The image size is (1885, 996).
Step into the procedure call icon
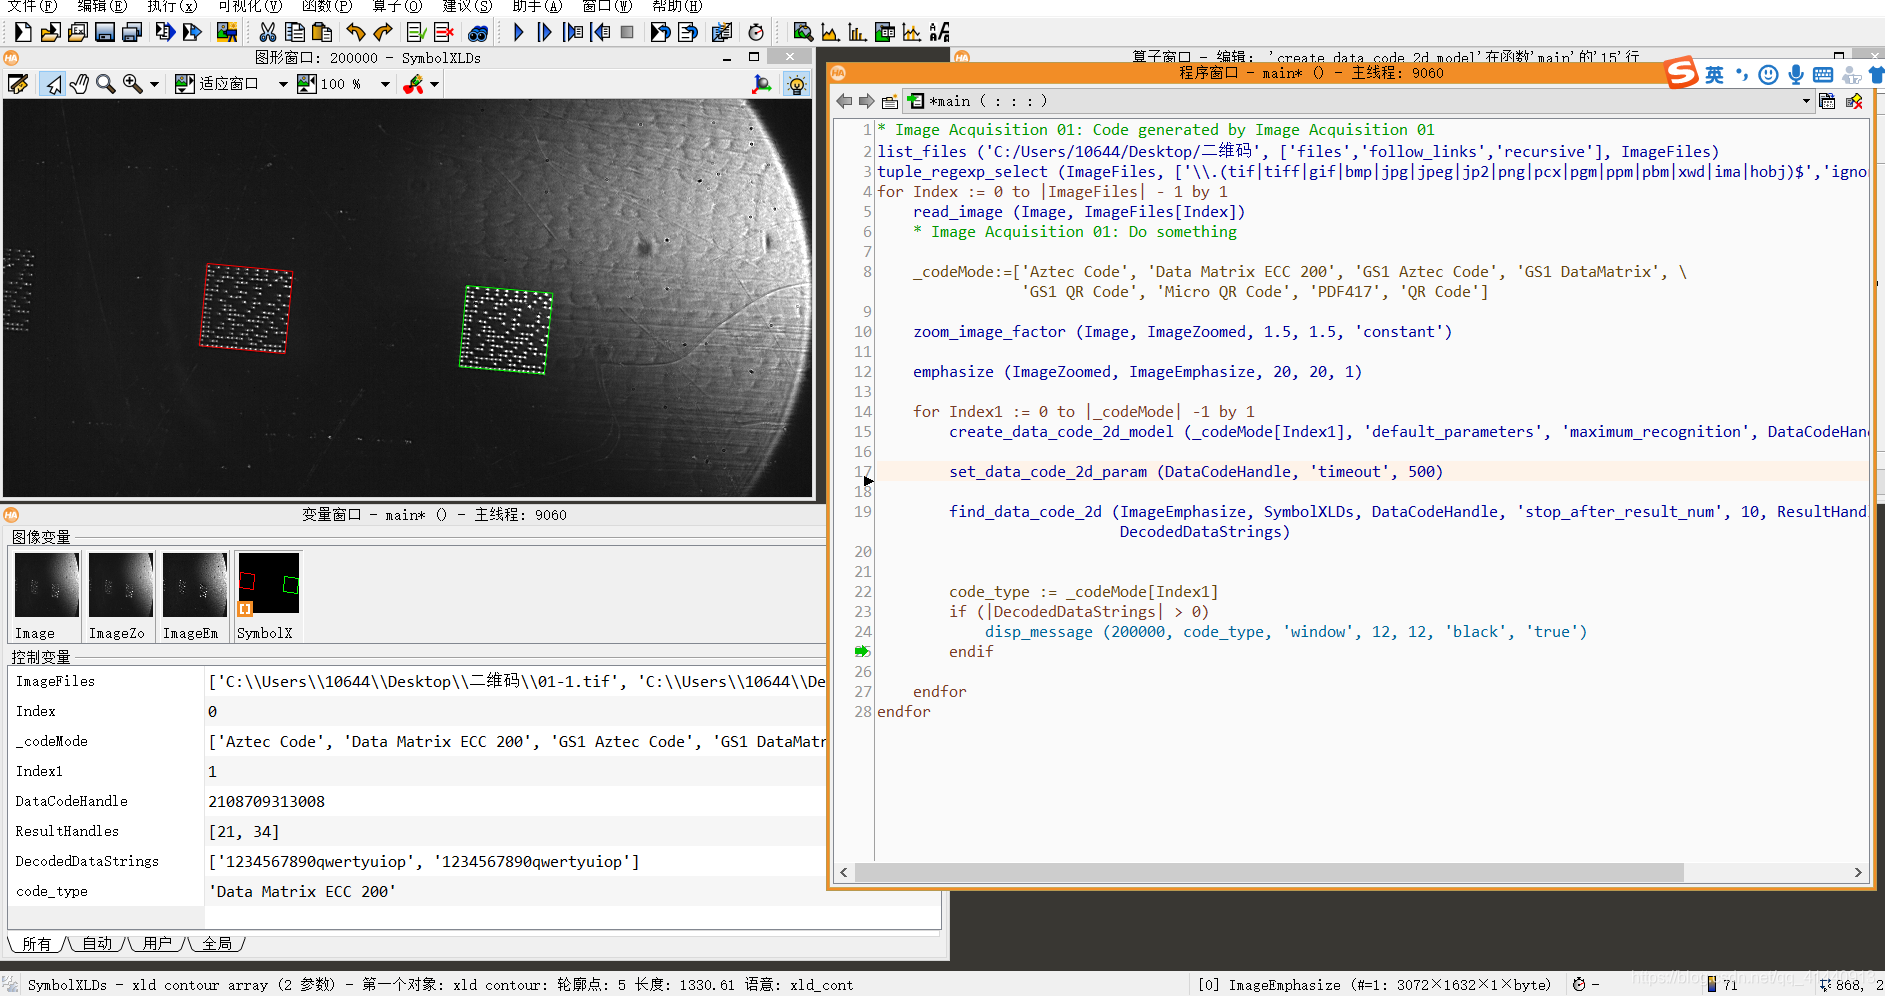(572, 32)
